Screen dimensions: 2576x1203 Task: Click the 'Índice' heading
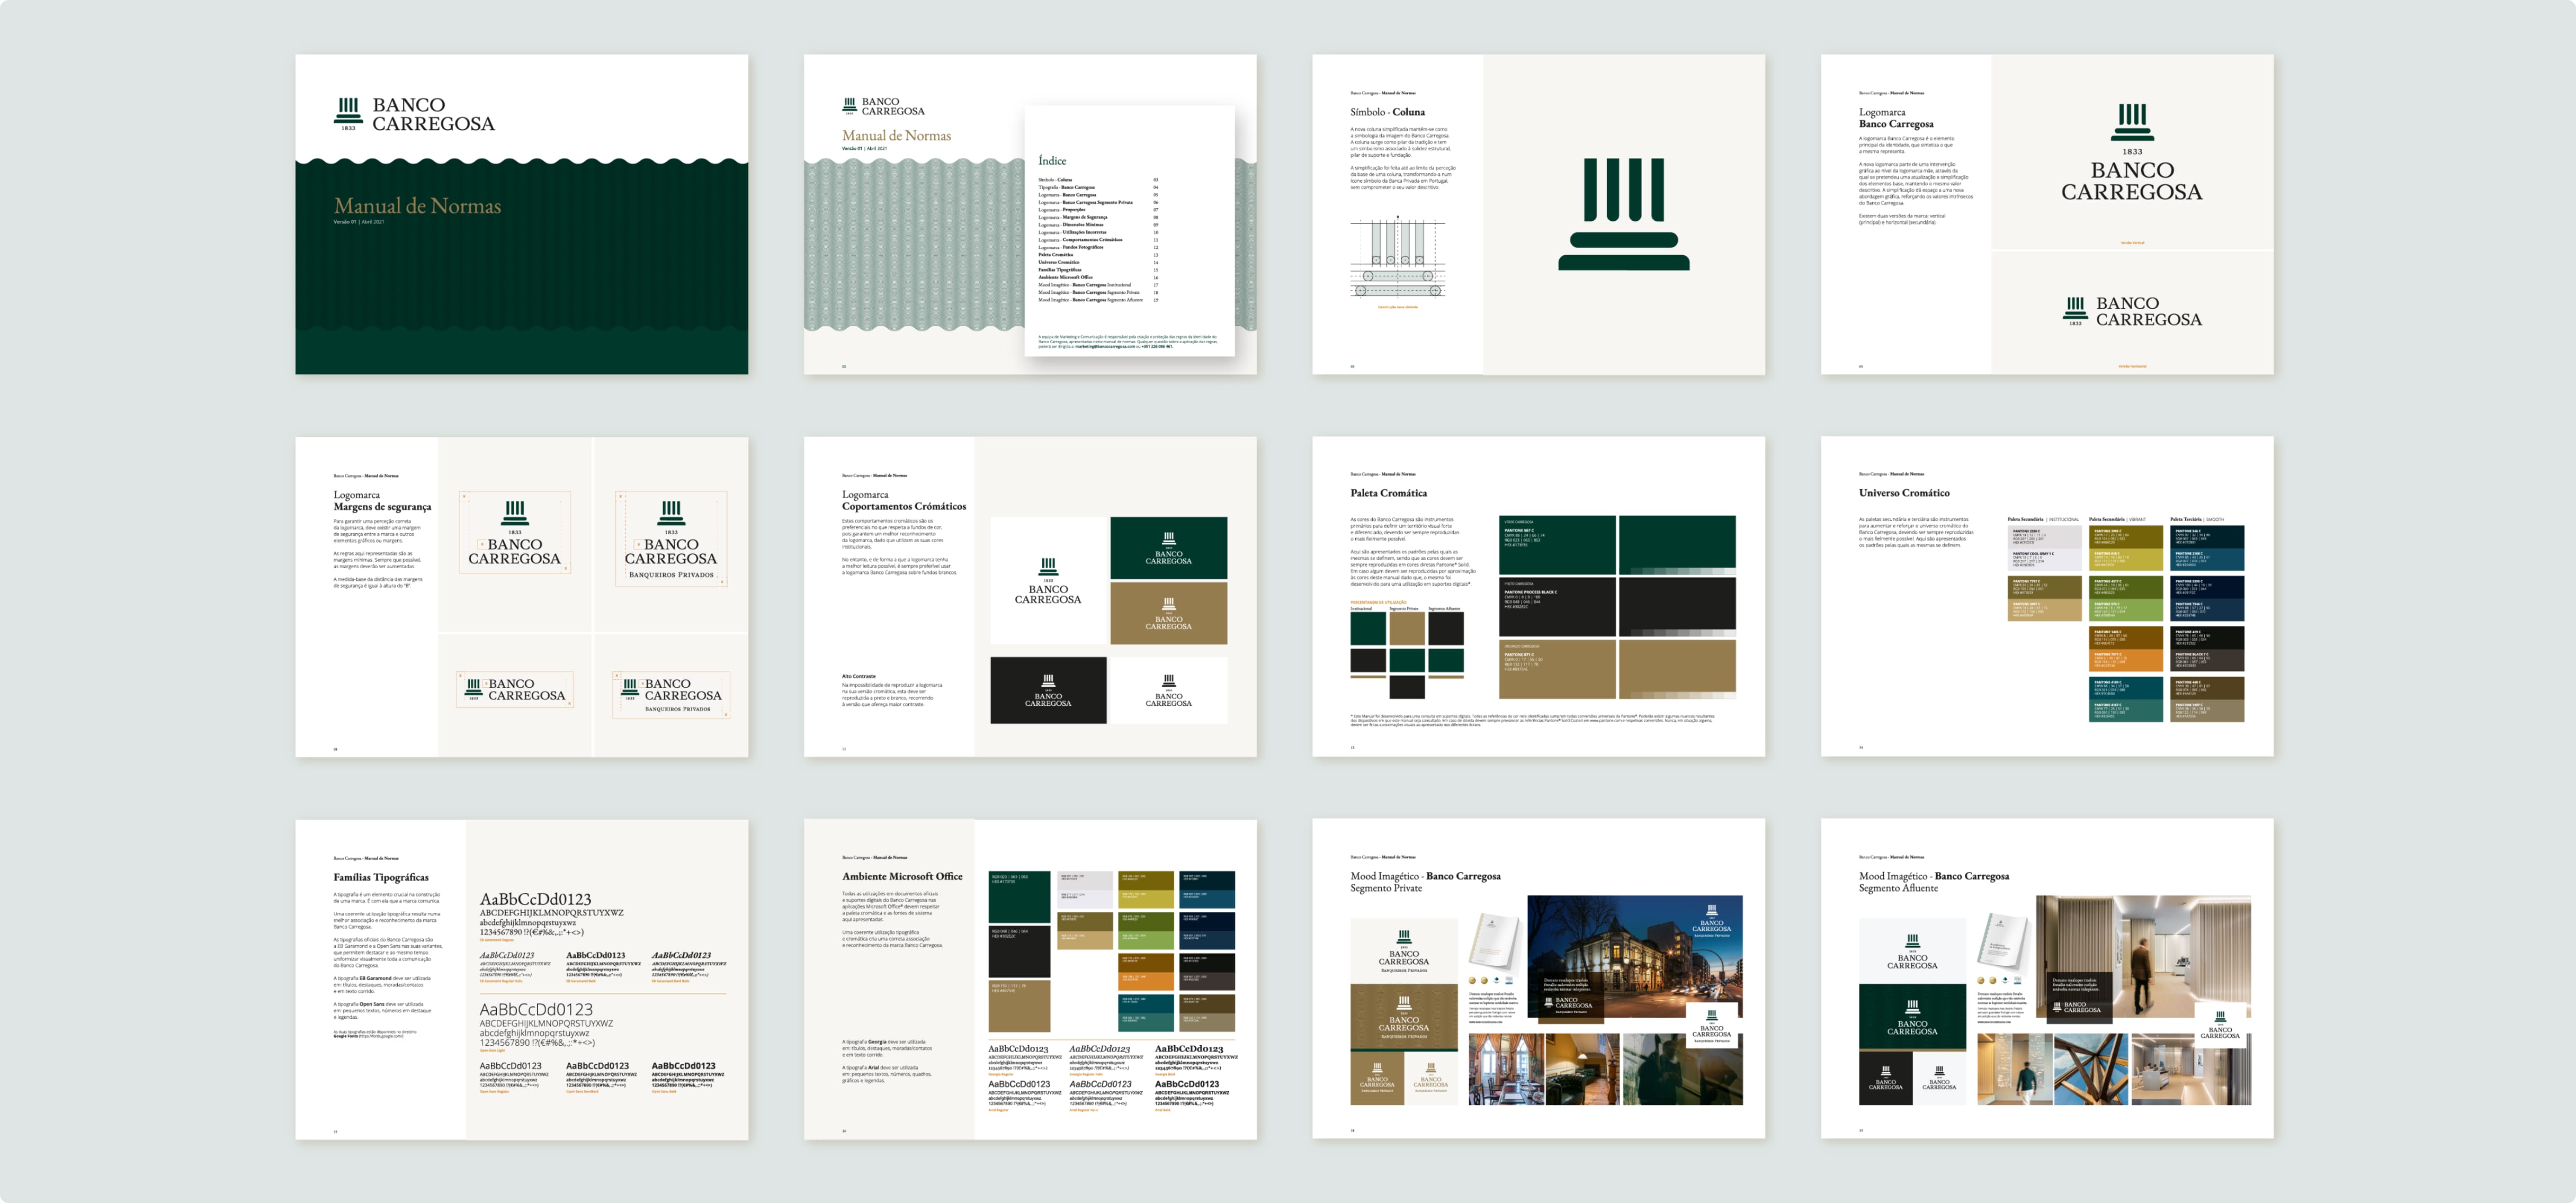coord(1052,160)
